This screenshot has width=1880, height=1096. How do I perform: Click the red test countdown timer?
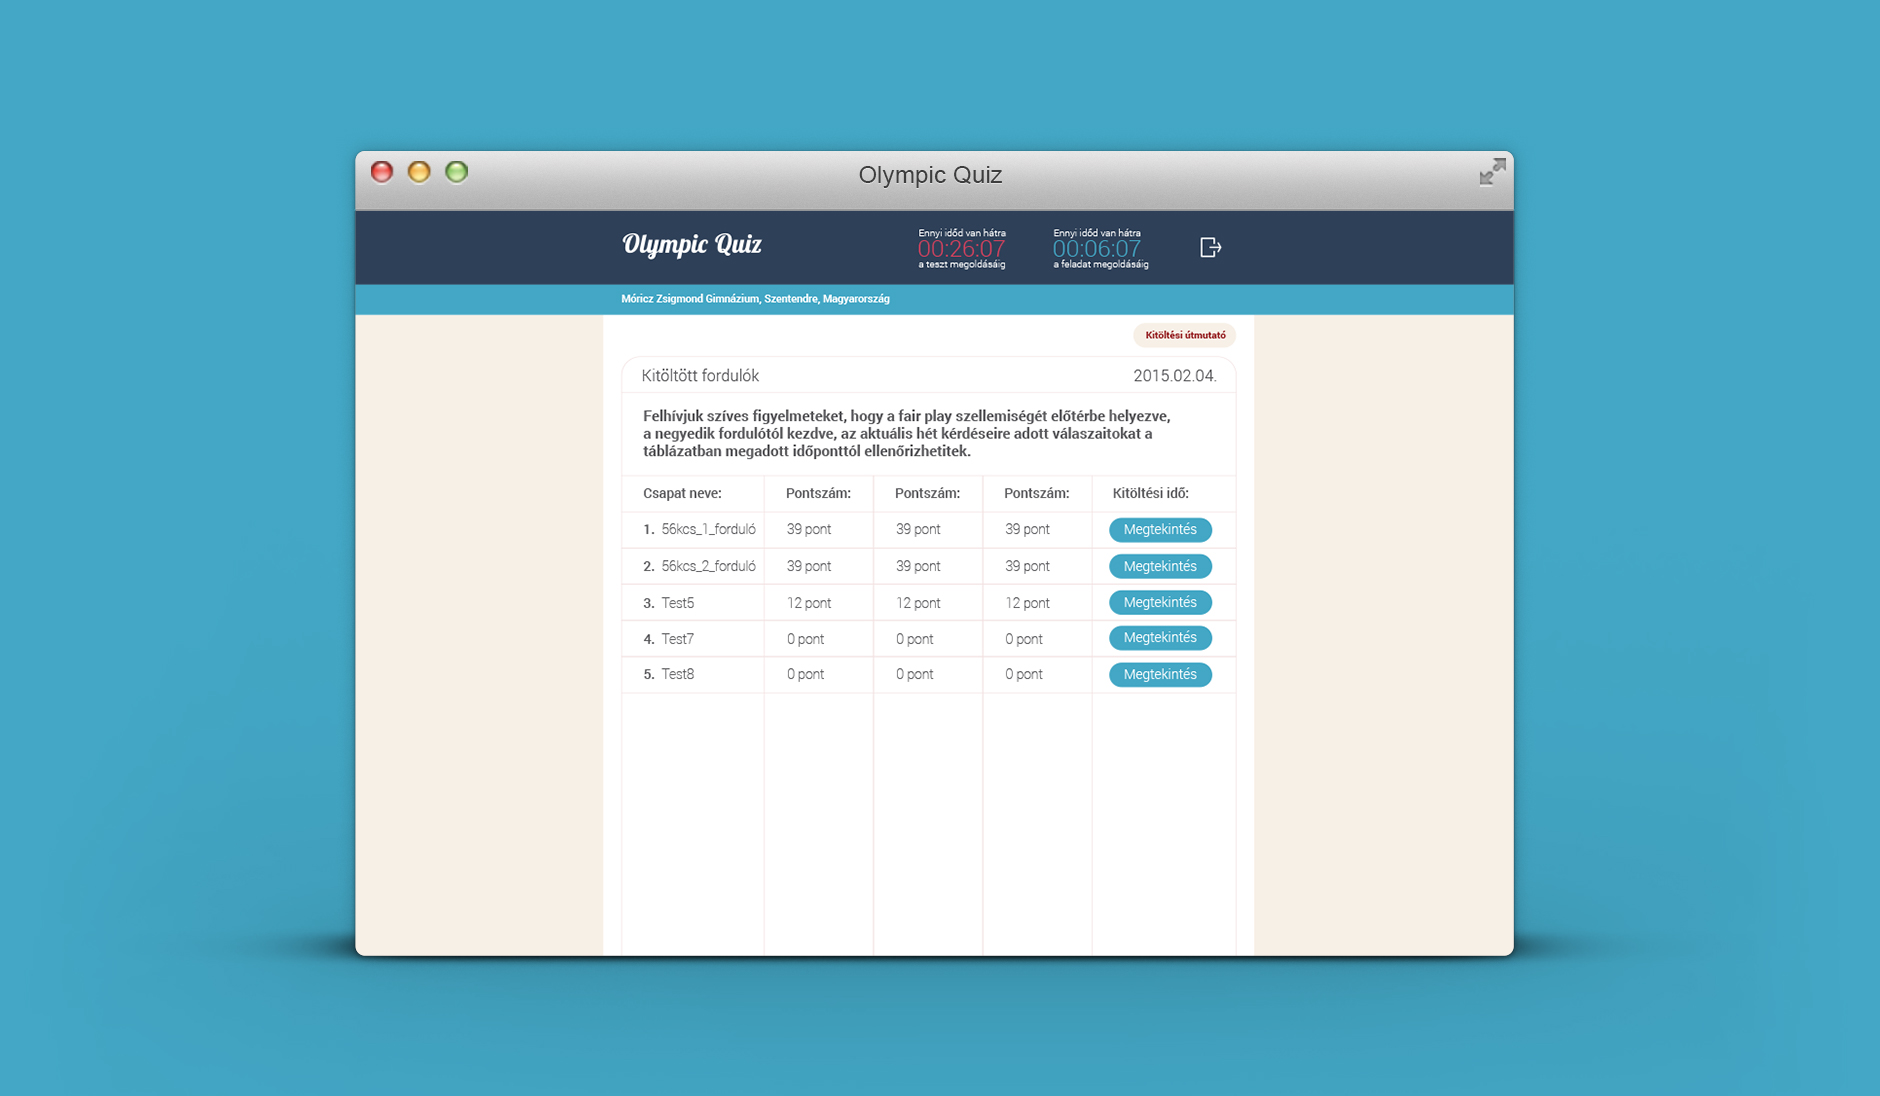(961, 249)
